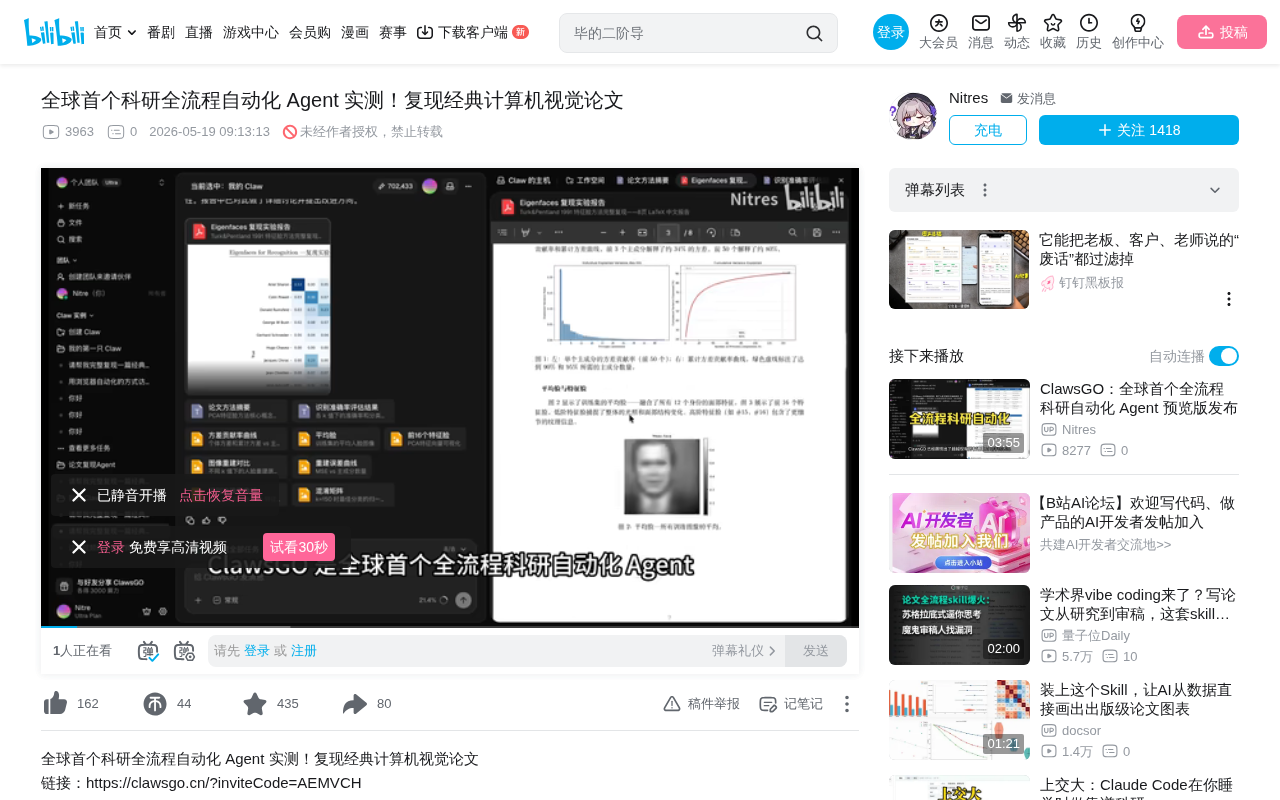The image size is (1280, 800).
Task: Toggle danmaku display switch
Action: pyautogui.click(x=148, y=651)
